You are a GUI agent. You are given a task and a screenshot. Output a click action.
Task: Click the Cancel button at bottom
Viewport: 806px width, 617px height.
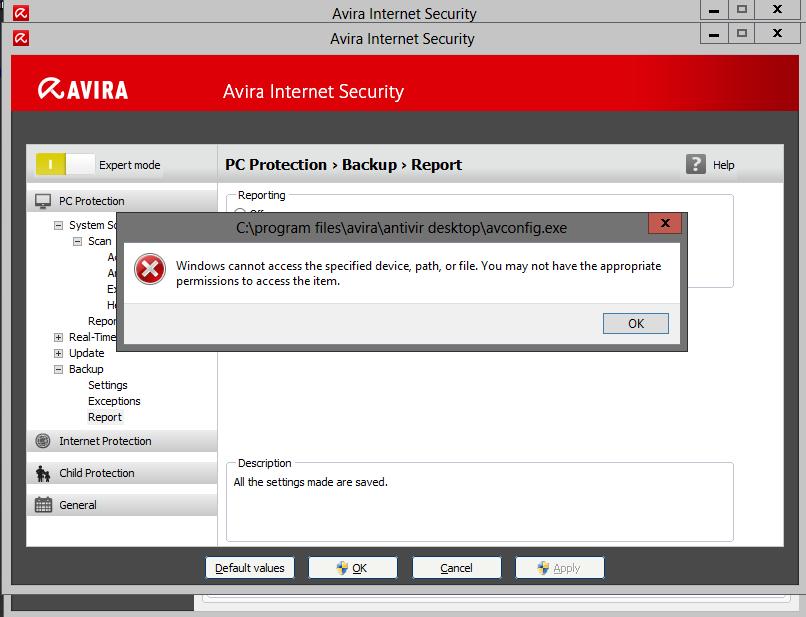[456, 568]
